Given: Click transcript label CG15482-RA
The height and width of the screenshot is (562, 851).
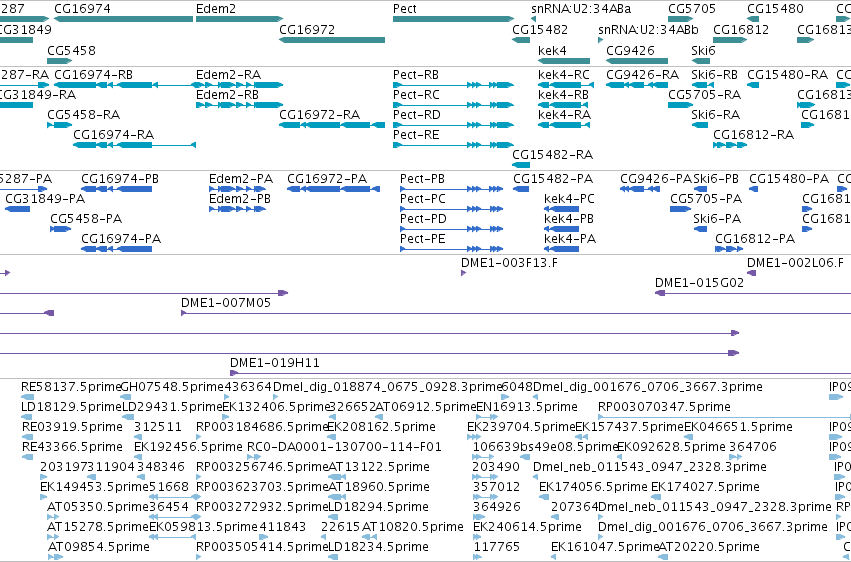Looking at the screenshot, I should [552, 155].
